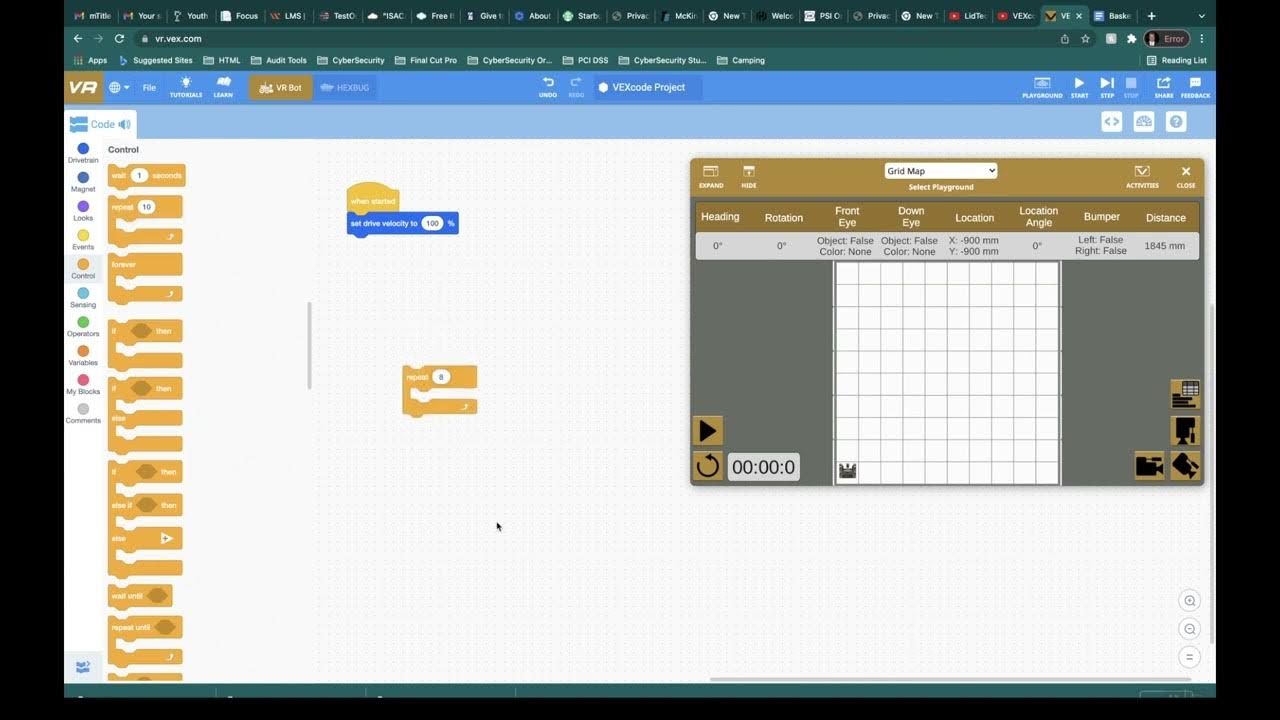This screenshot has height=720, width=1280.
Task: Zoom in the workspace
Action: (1189, 601)
